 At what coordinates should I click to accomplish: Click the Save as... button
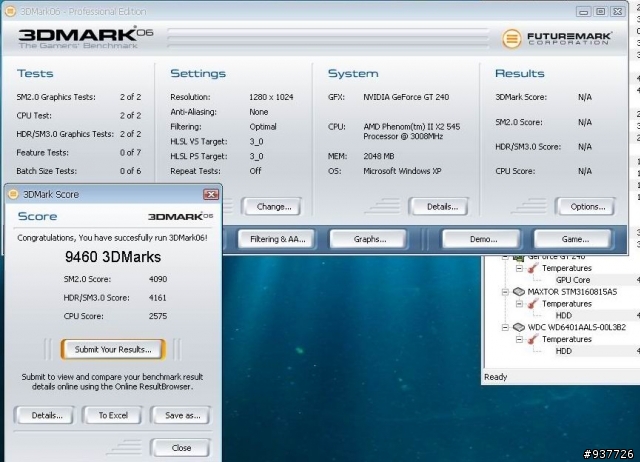181,415
